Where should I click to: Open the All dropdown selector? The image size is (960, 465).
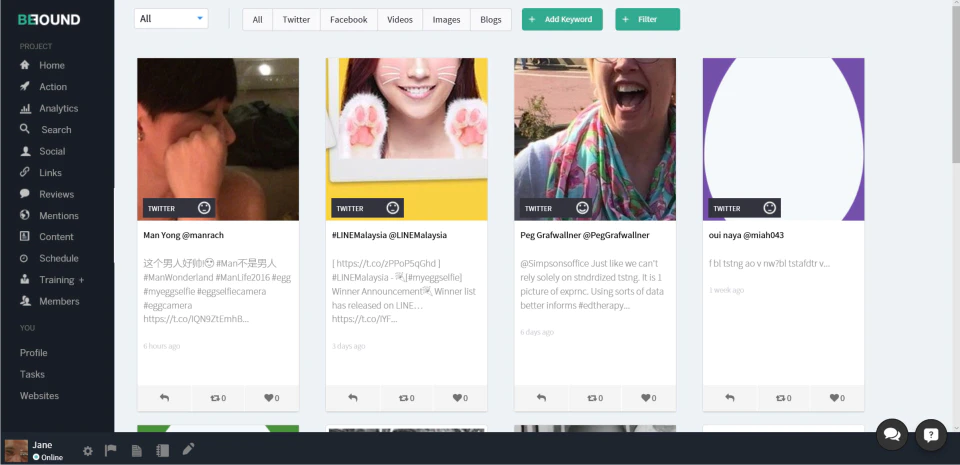coord(171,19)
